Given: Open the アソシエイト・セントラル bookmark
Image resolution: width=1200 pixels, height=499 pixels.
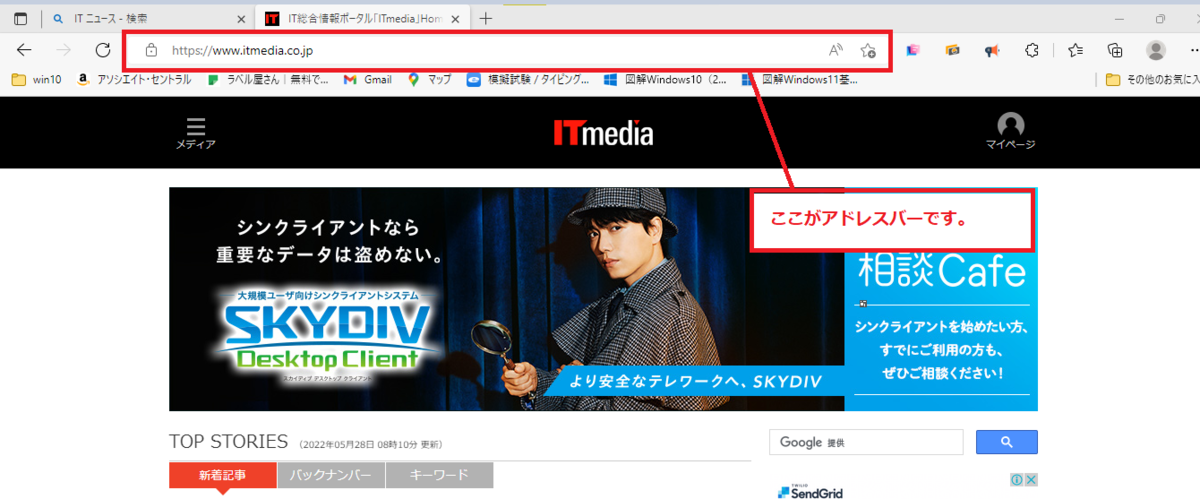Looking at the screenshot, I should coord(134,80).
